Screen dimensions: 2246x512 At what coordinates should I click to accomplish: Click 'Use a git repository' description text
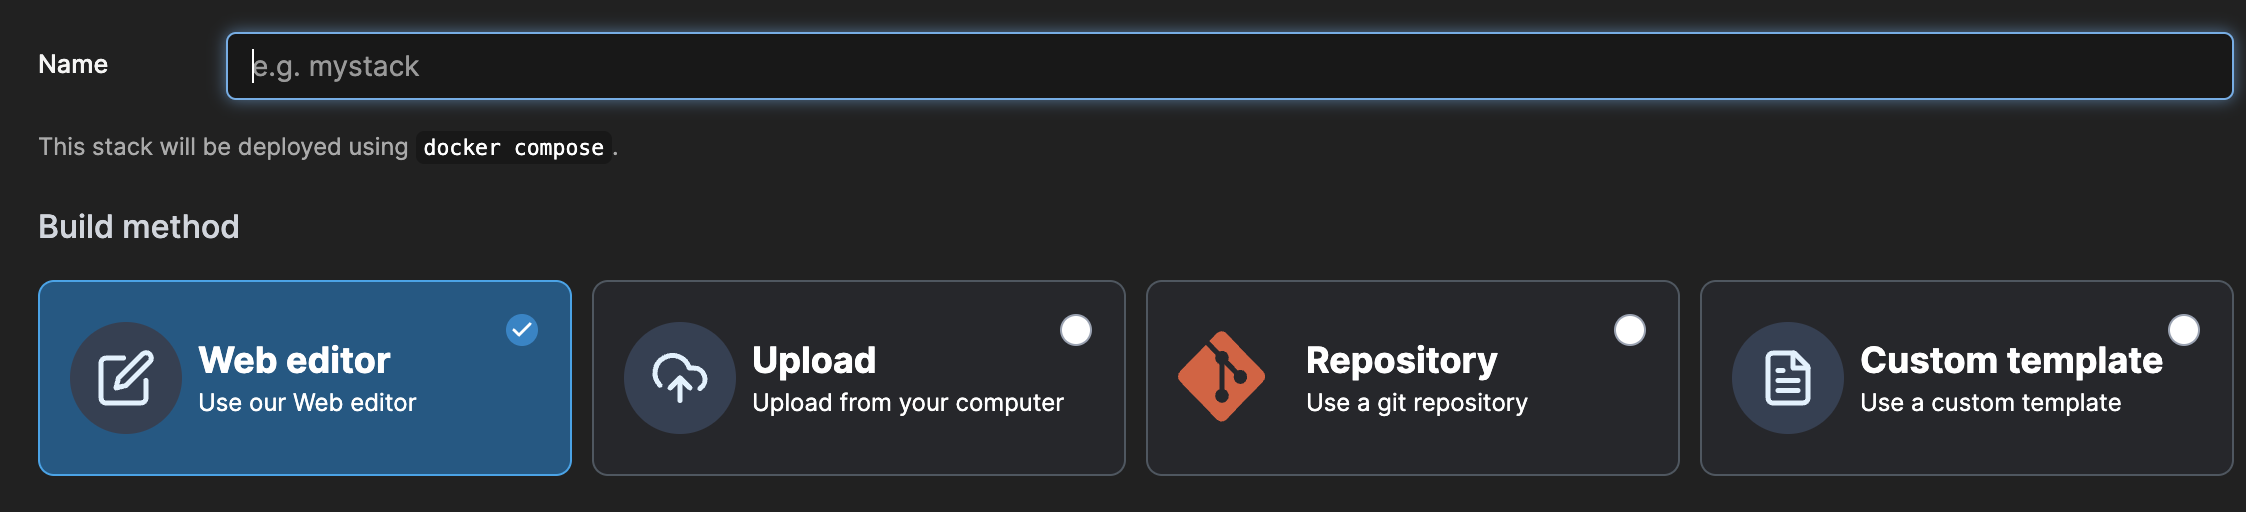(1417, 402)
